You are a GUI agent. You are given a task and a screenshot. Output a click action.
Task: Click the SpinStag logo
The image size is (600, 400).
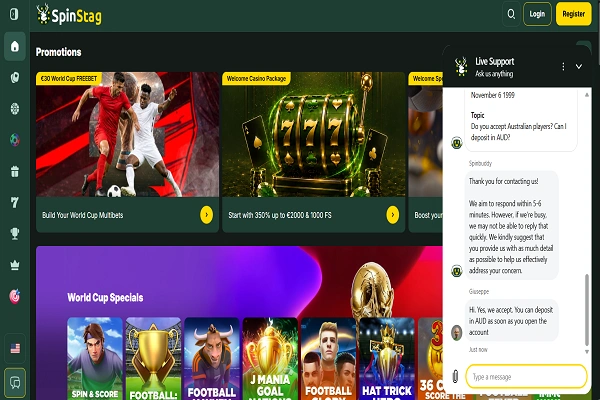point(69,15)
